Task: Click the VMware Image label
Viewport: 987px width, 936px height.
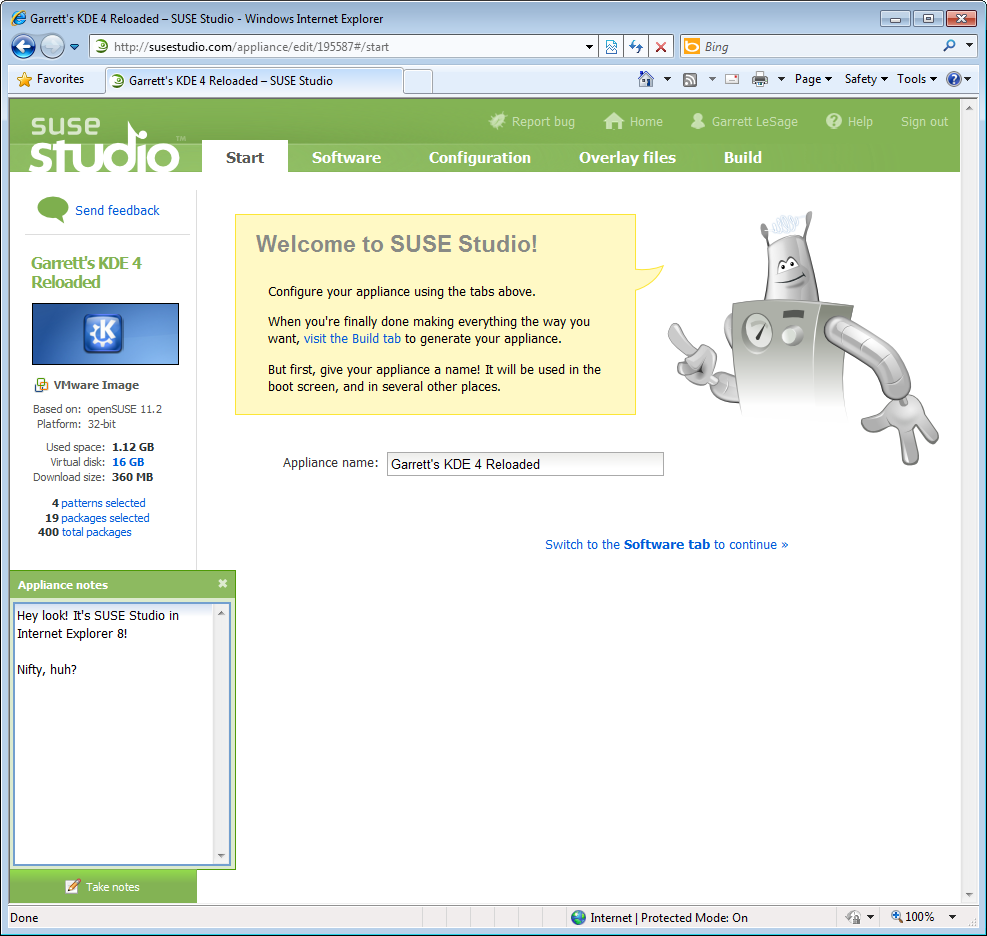Action: click(x=96, y=385)
